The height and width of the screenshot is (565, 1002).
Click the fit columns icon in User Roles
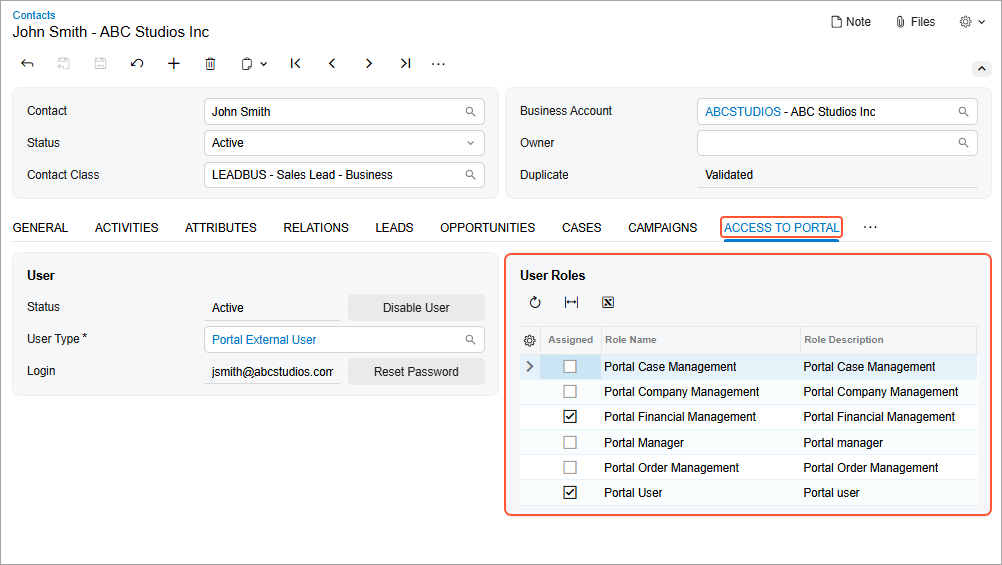[571, 302]
